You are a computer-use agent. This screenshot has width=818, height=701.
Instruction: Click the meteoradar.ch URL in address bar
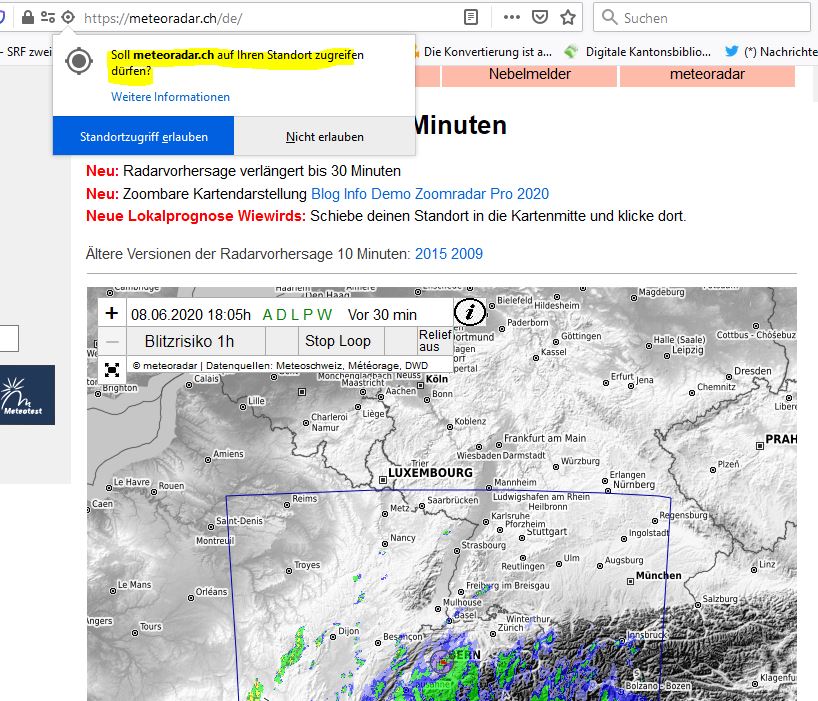[x=163, y=18]
